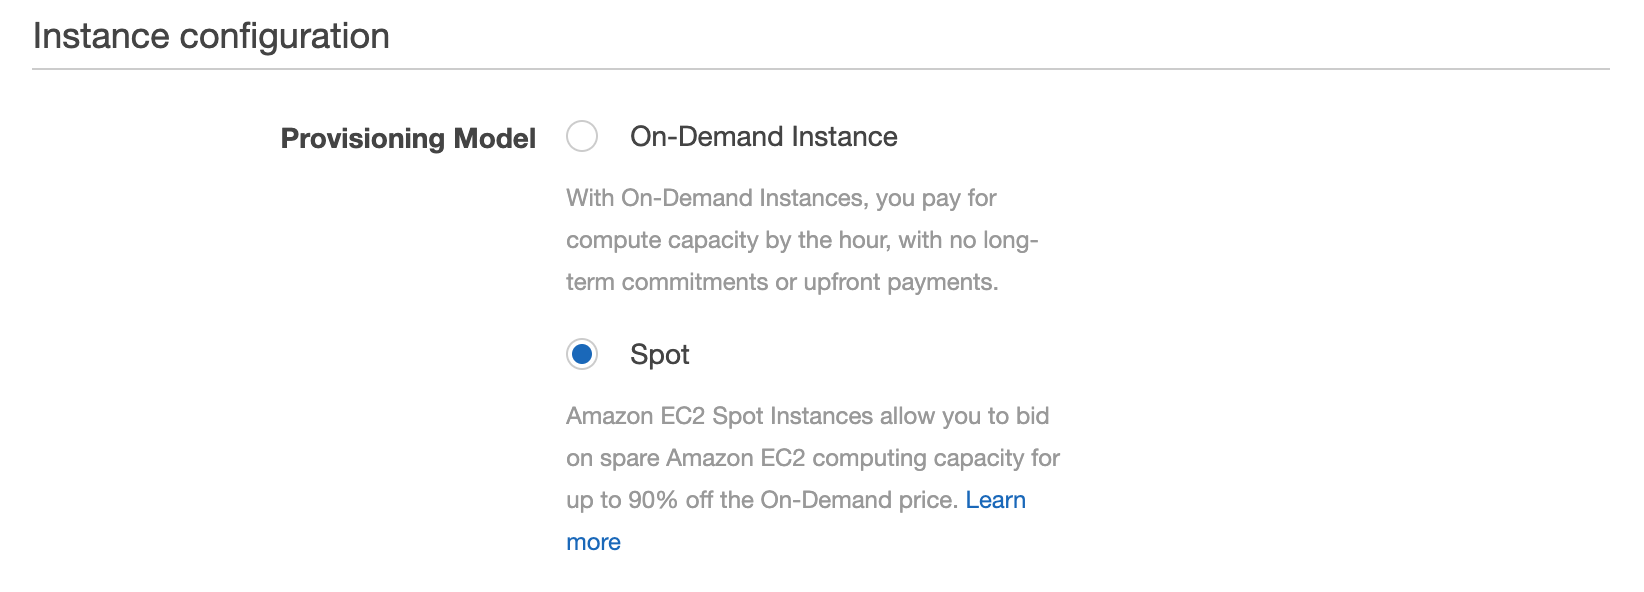Screen dimensions: 1644x592
Task: Click the word "Instance" in the section heading
Action: tap(101, 36)
